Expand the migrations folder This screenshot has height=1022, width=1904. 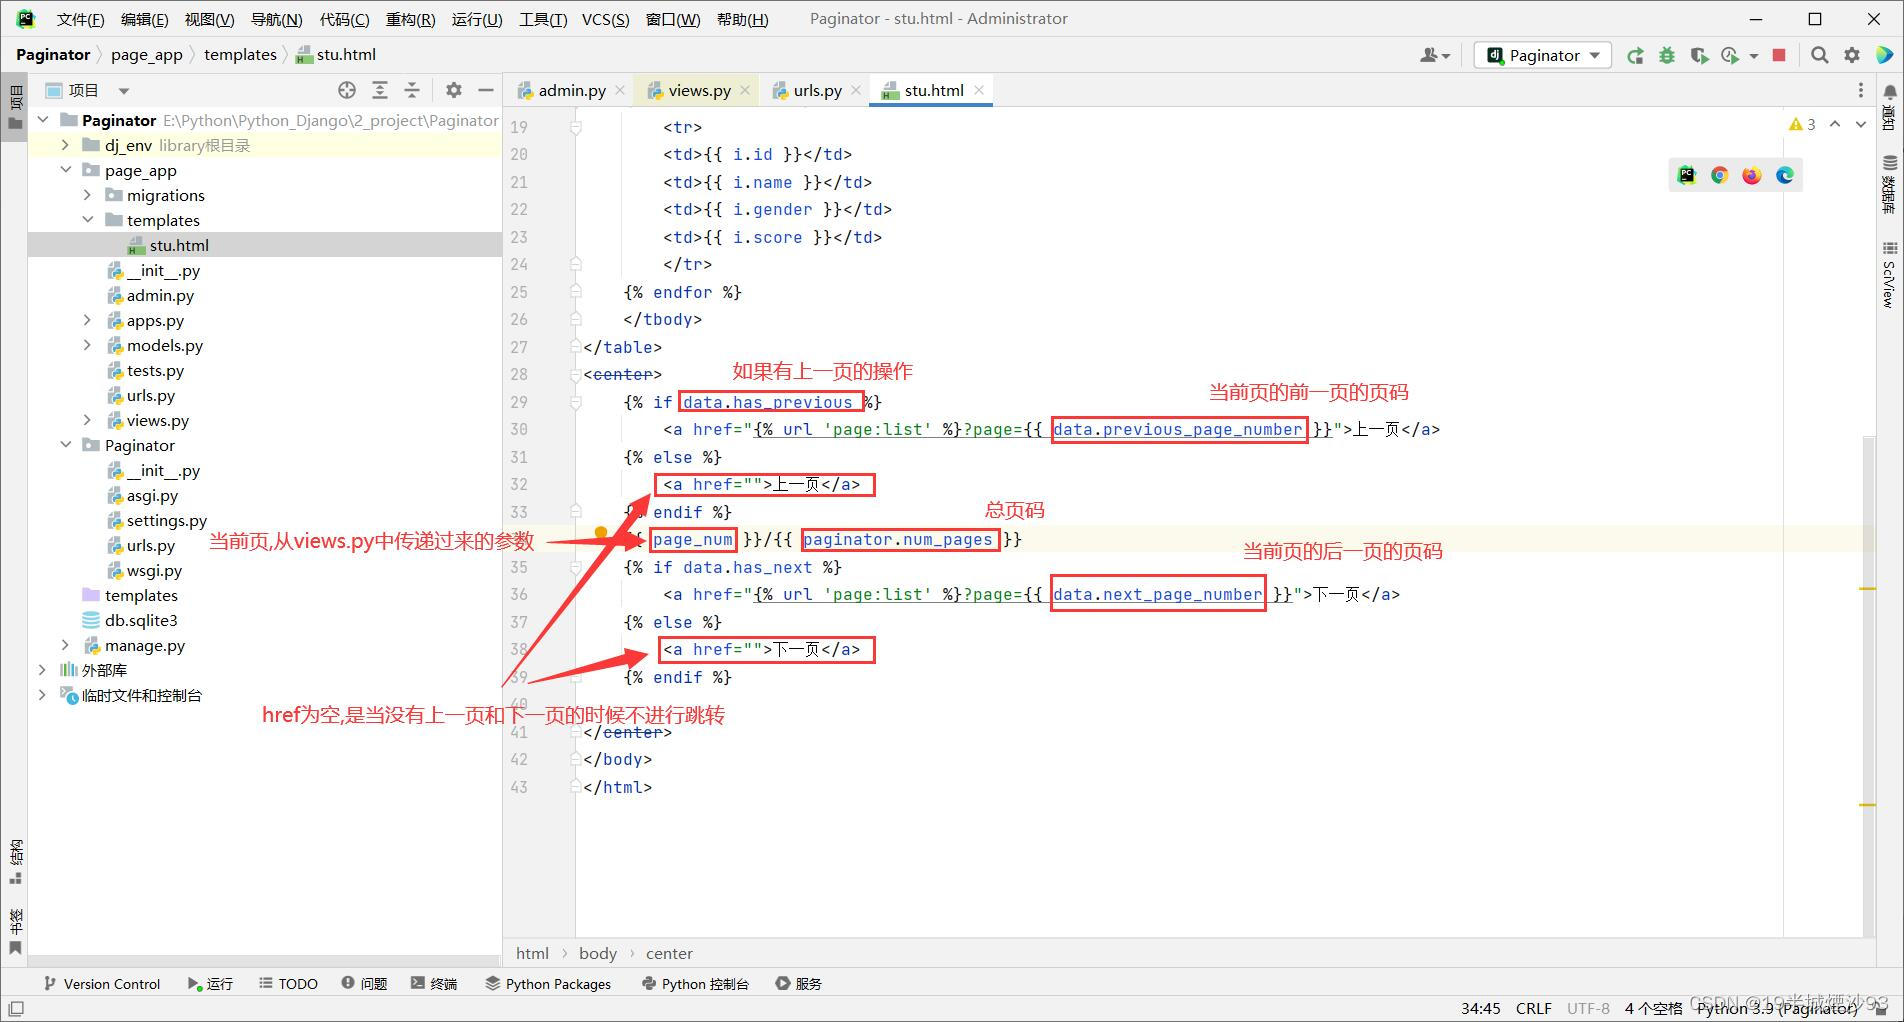[x=88, y=195]
